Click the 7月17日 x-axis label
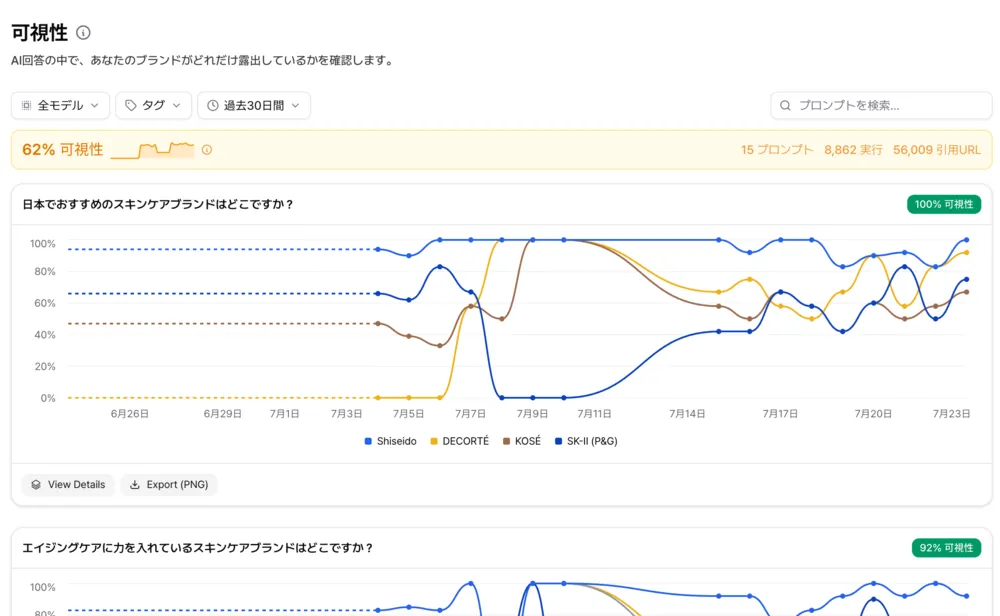1000x616 pixels. [x=780, y=414]
